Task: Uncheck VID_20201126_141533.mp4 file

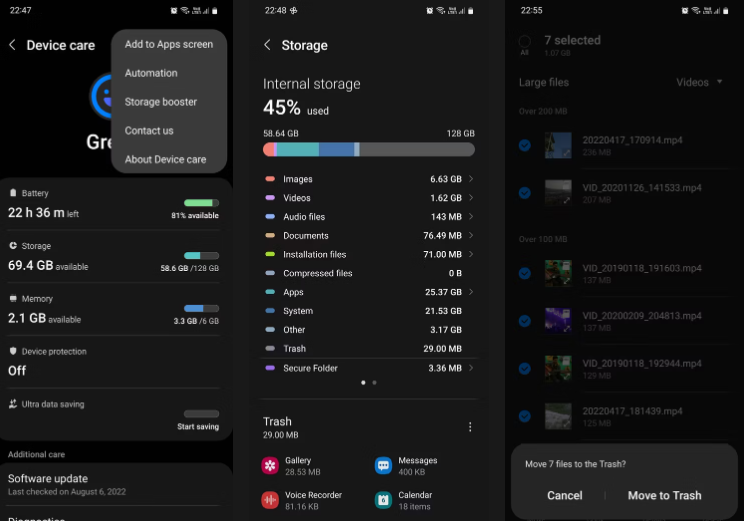Action: coord(524,193)
